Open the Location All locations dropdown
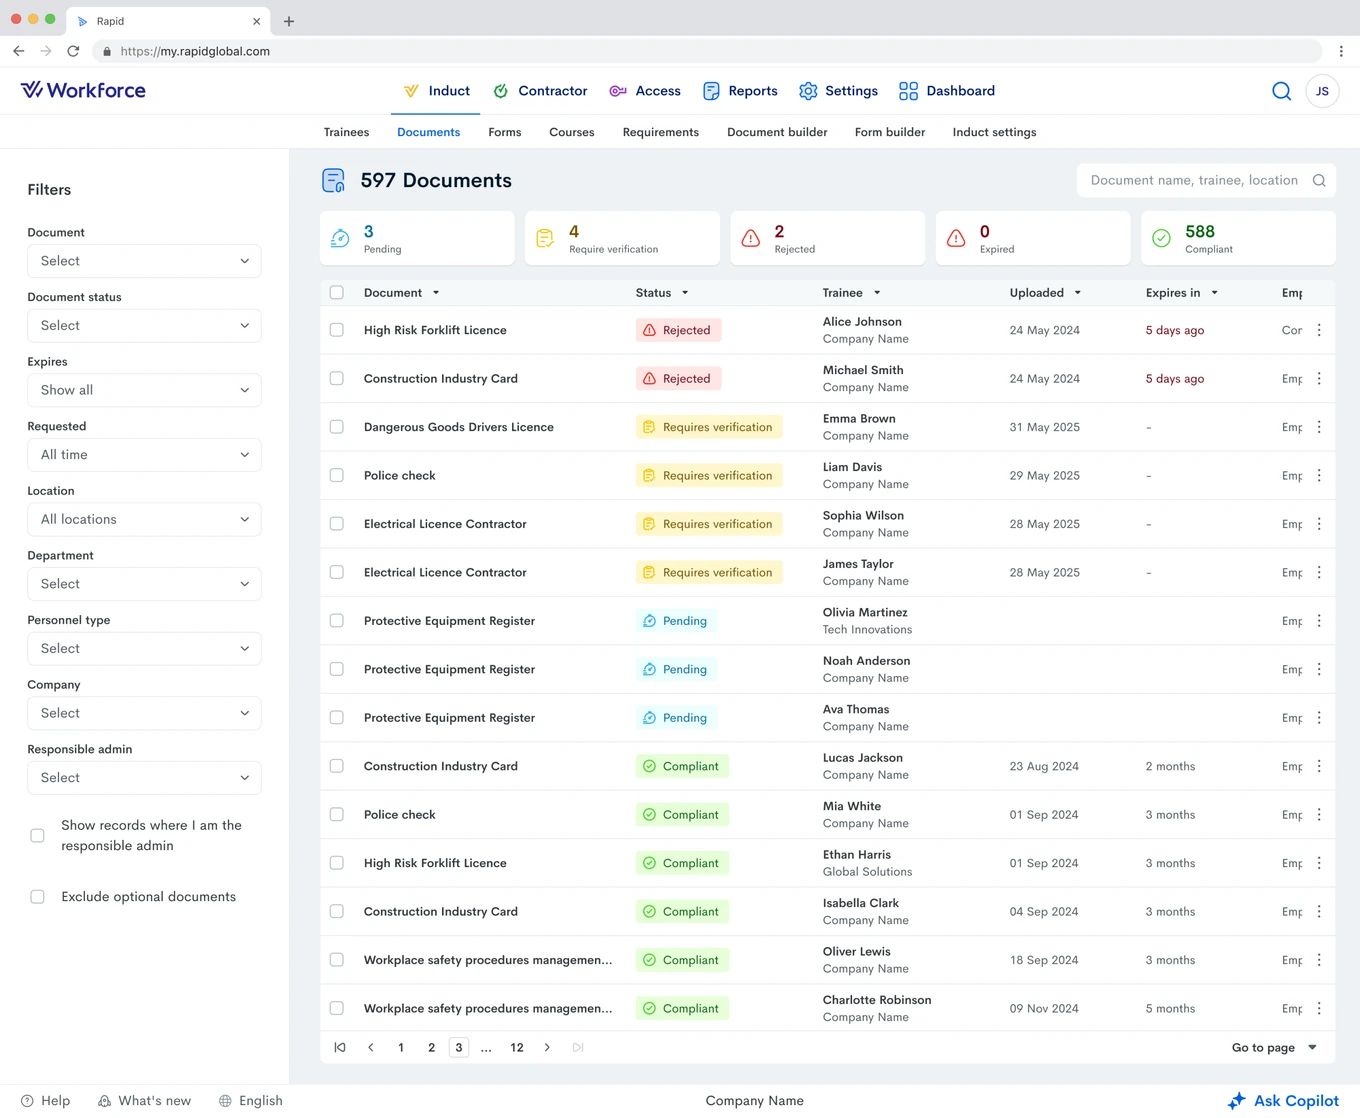Image resolution: width=1360 pixels, height=1118 pixels. [144, 519]
